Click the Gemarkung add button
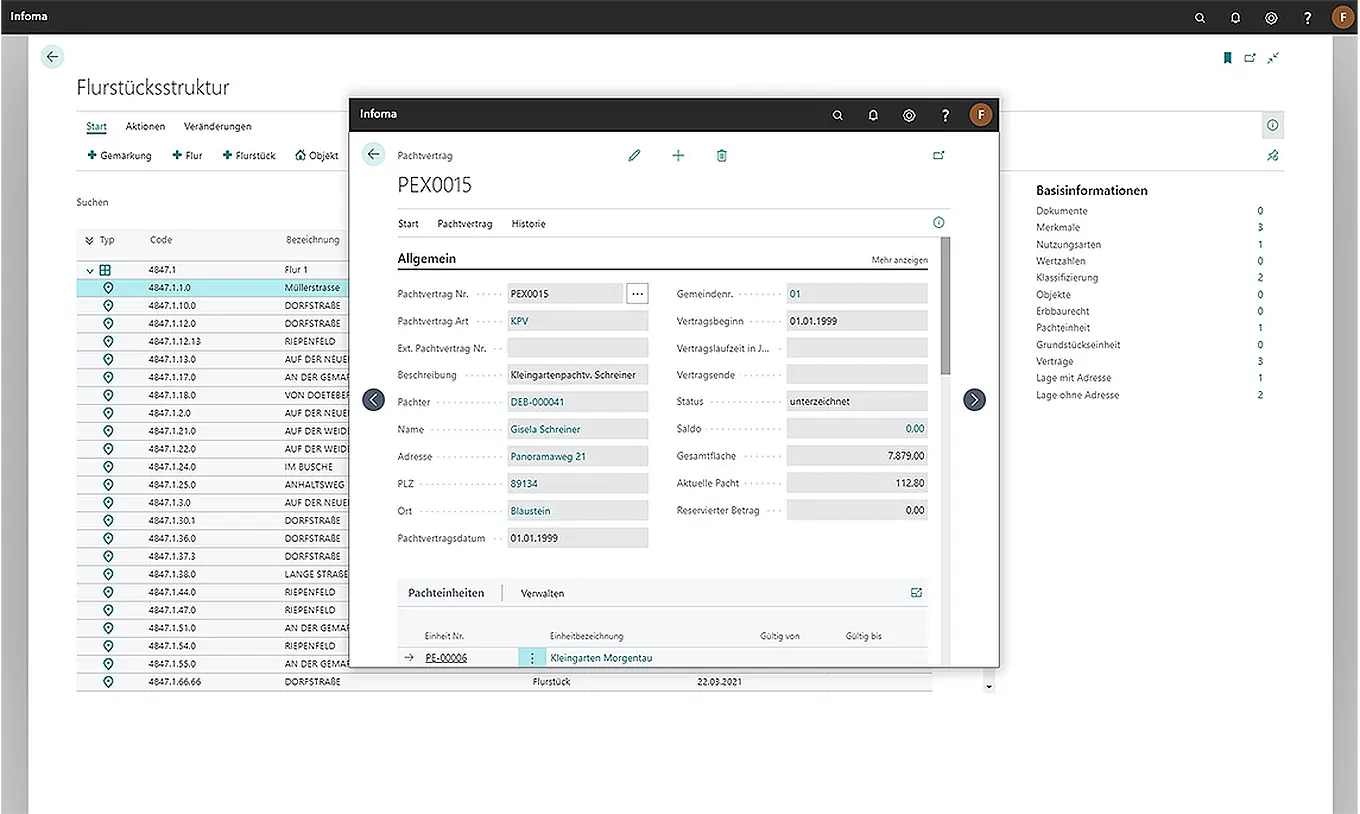Image resolution: width=1360 pixels, height=814 pixels. pos(119,156)
